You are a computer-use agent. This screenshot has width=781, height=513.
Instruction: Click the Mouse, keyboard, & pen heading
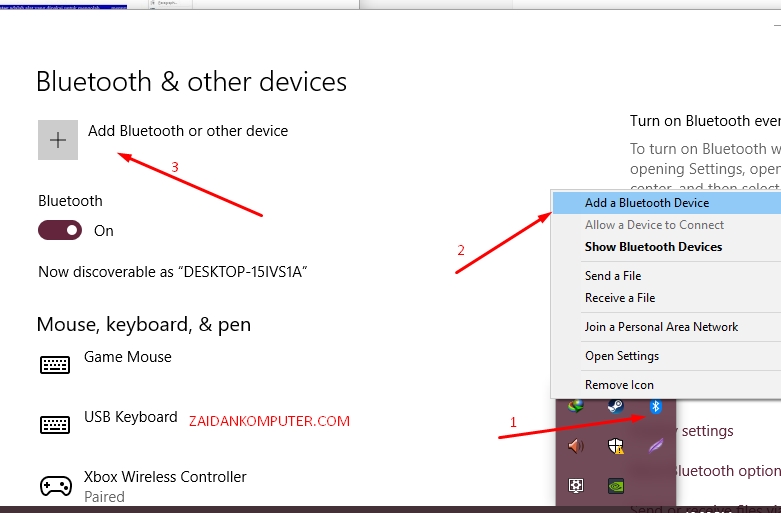[143, 324]
